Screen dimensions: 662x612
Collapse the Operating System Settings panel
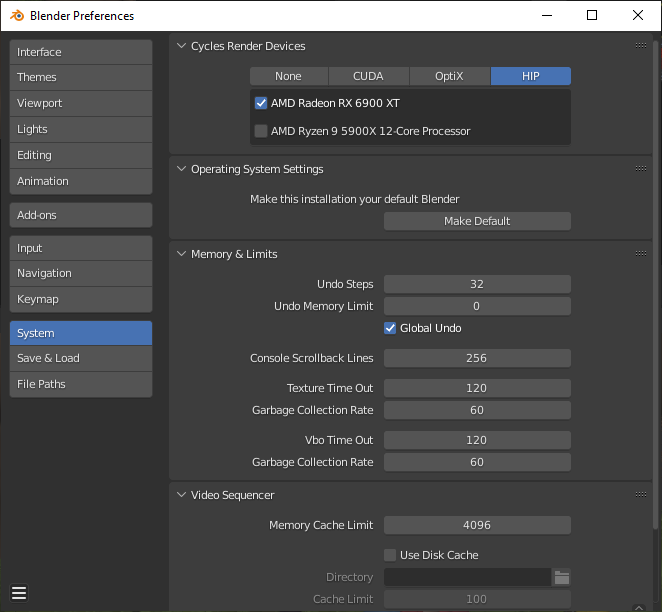pyautogui.click(x=182, y=169)
